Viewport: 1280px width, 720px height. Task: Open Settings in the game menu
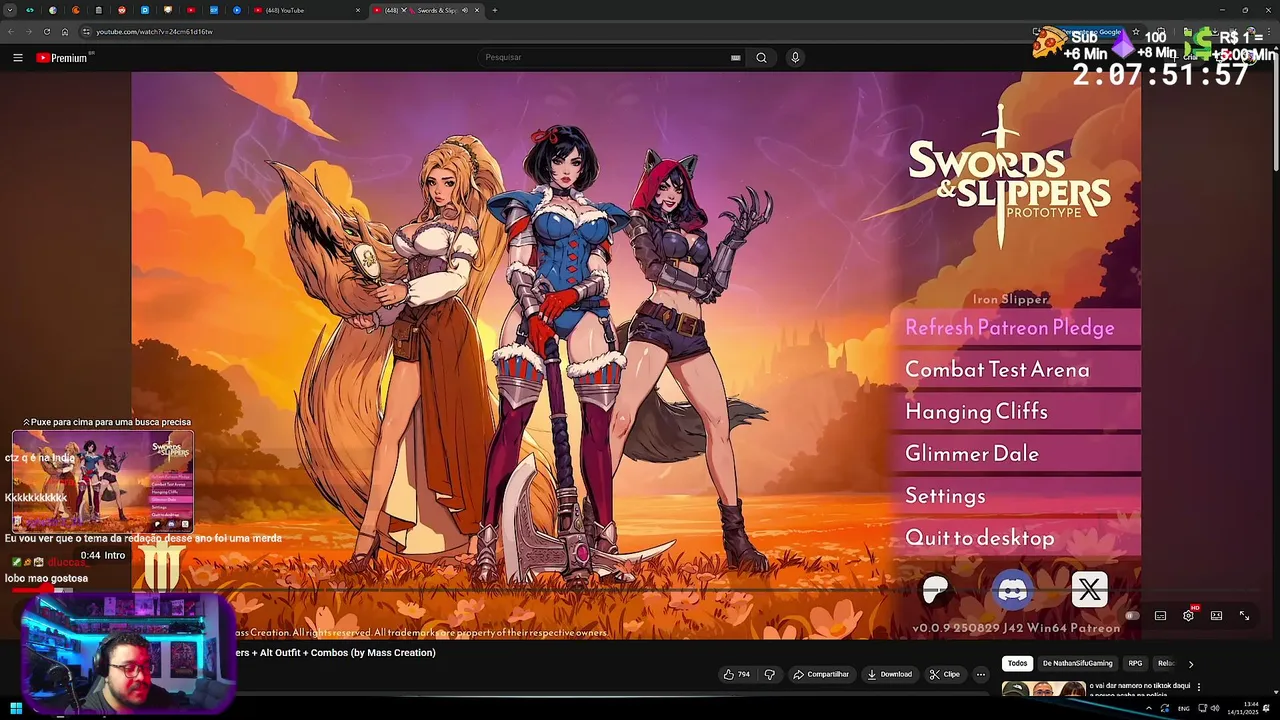pyautogui.click(x=1015, y=496)
